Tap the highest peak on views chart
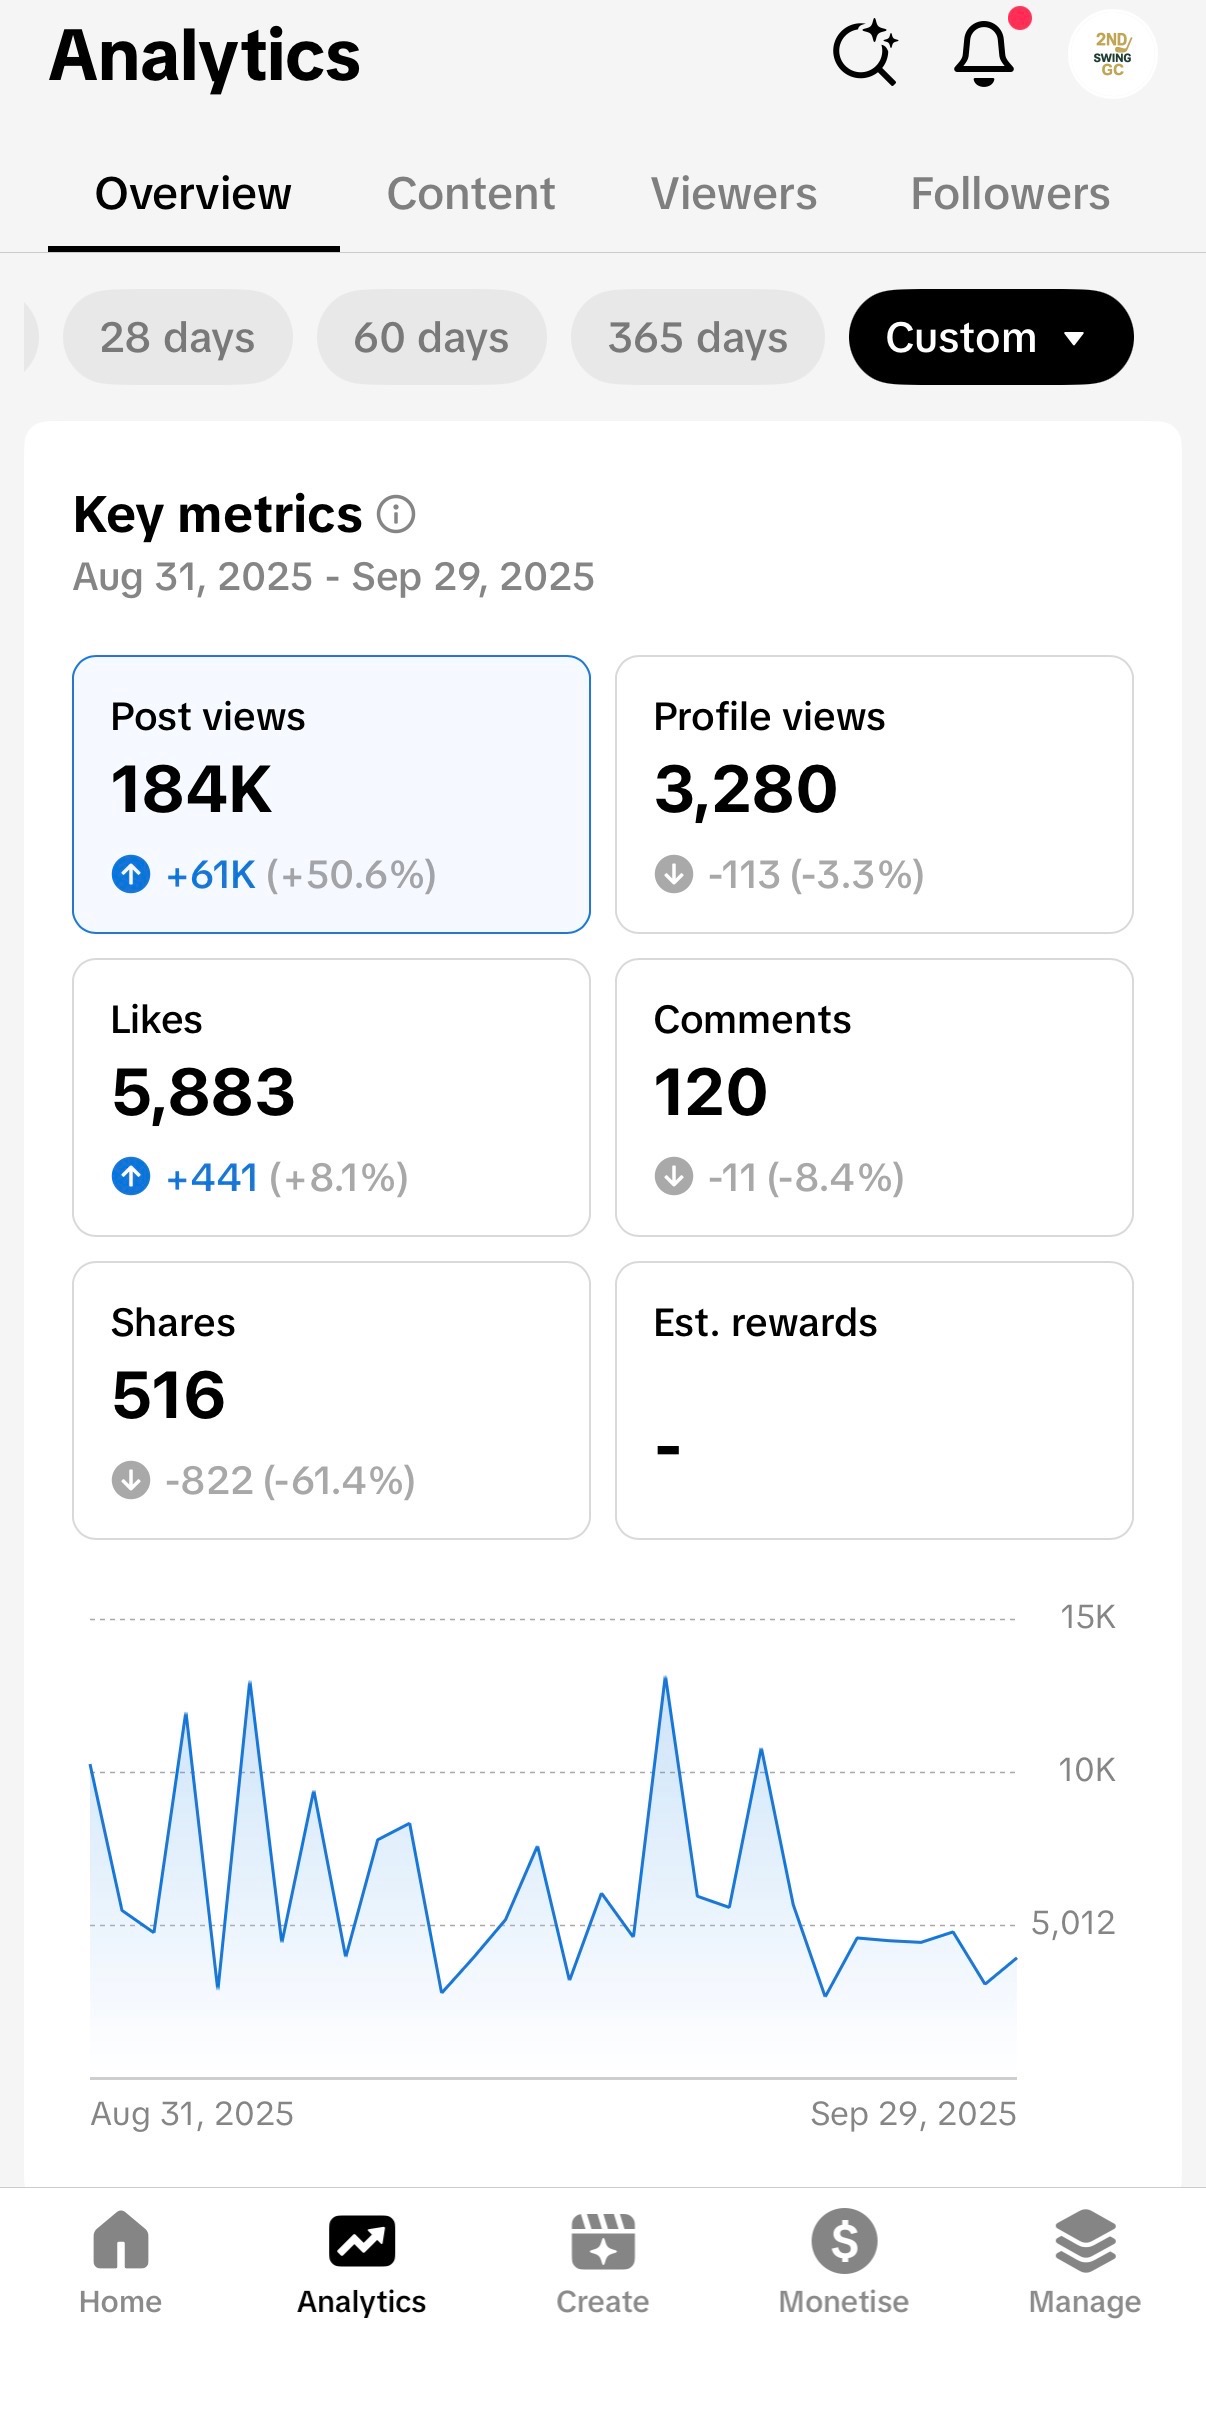 [665, 1680]
